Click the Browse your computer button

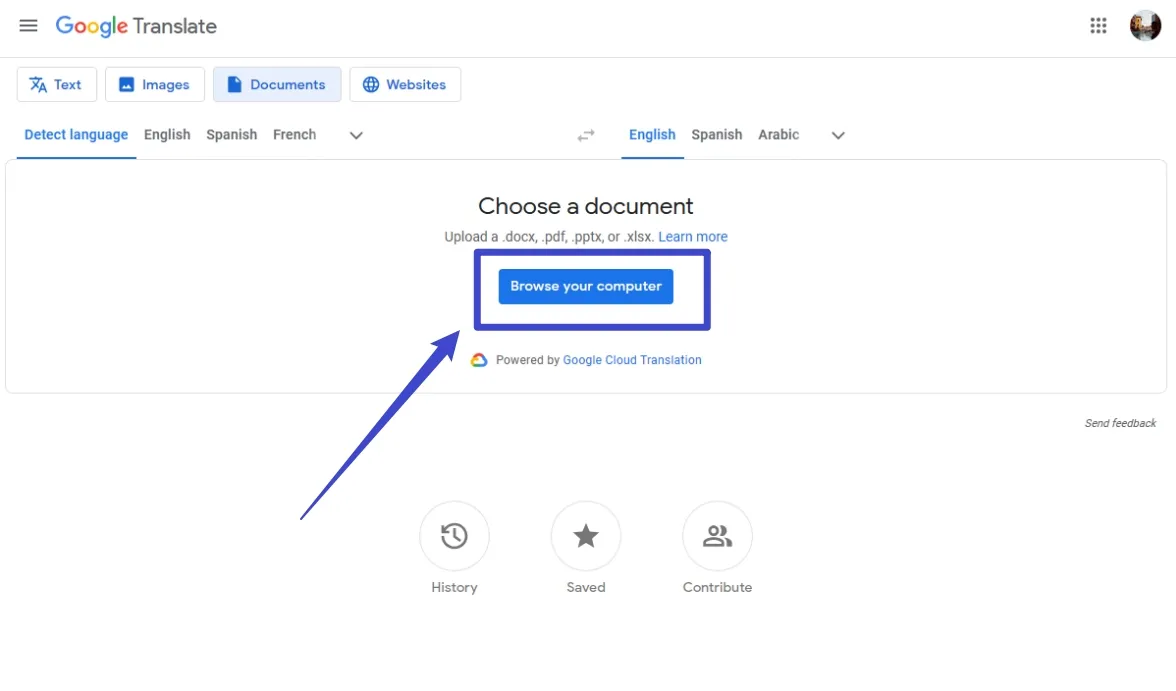pos(585,286)
